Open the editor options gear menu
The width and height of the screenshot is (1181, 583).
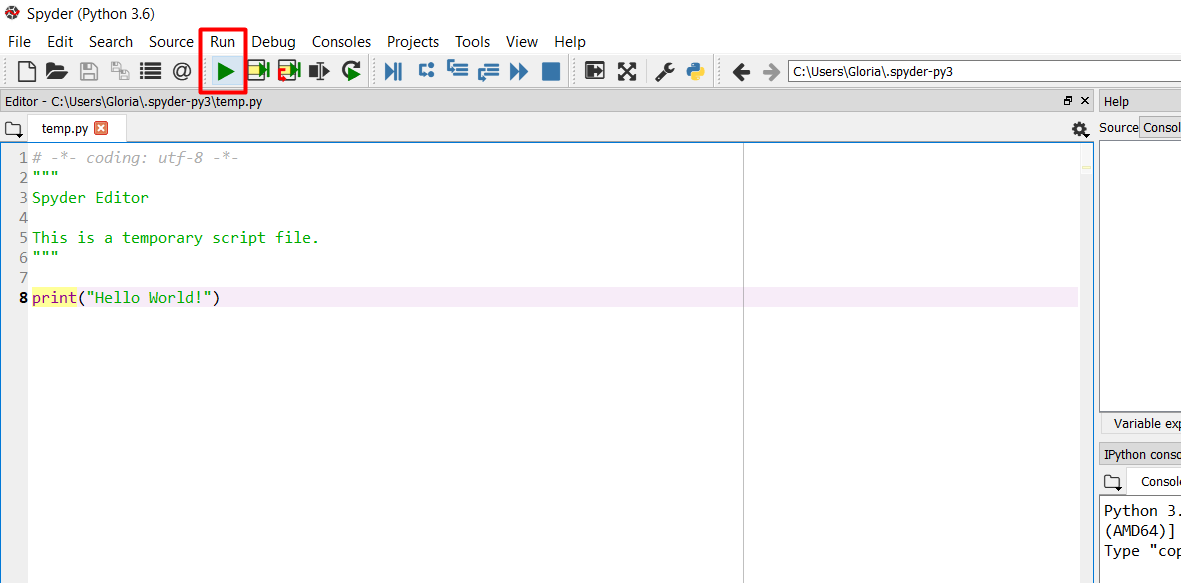coord(1079,129)
